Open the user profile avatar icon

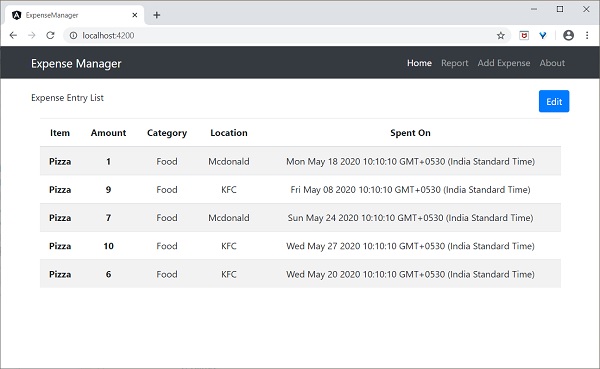pyautogui.click(x=569, y=36)
